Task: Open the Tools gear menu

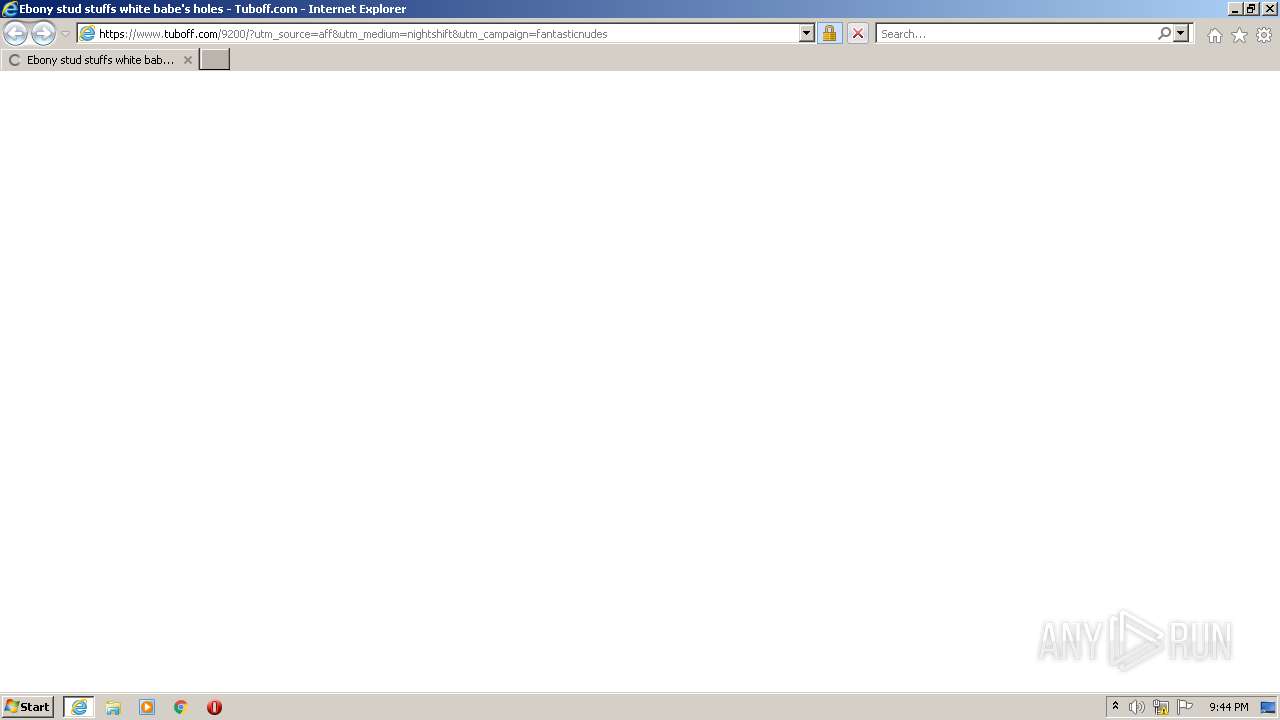Action: 1264,35
